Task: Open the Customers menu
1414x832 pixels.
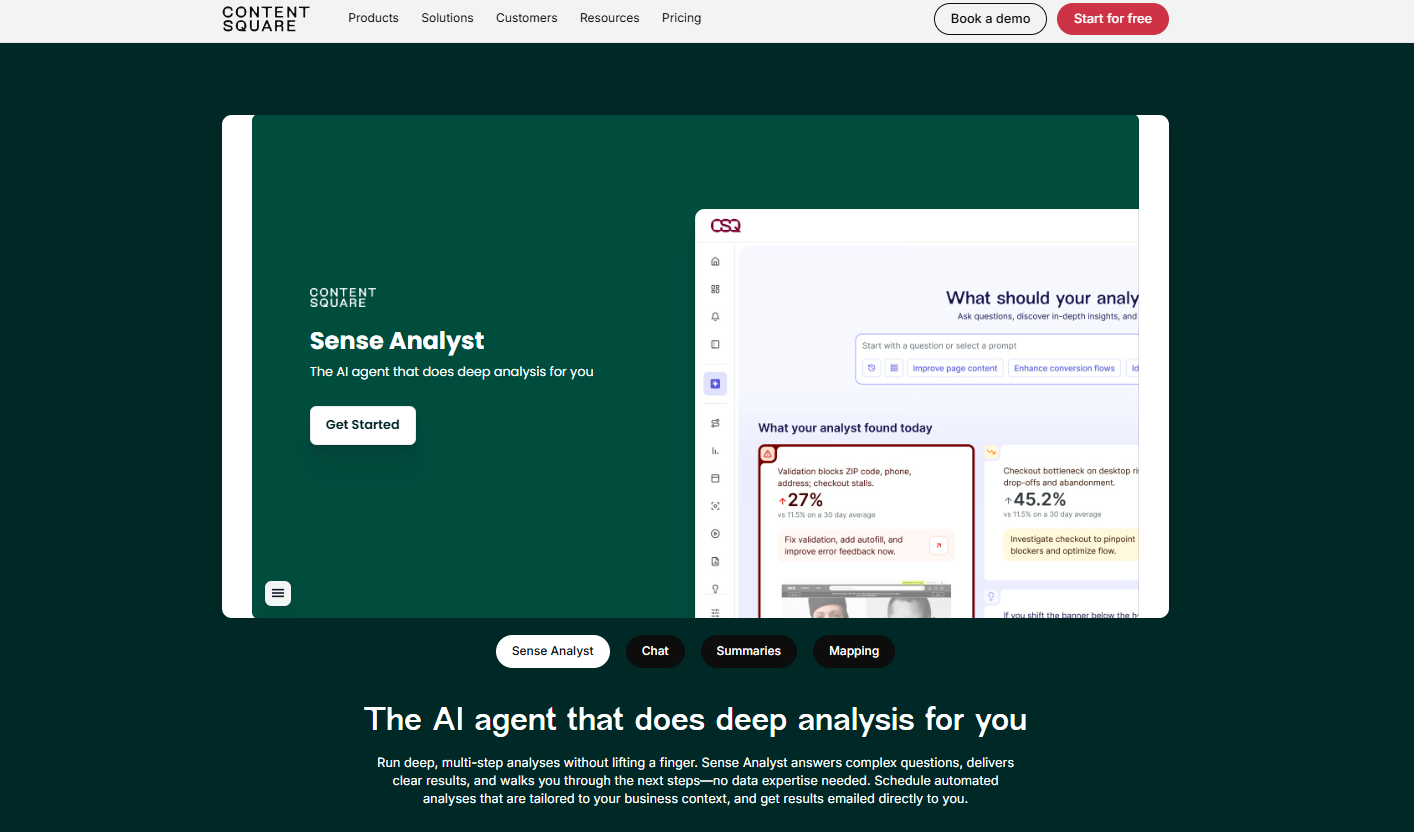Action: point(527,18)
